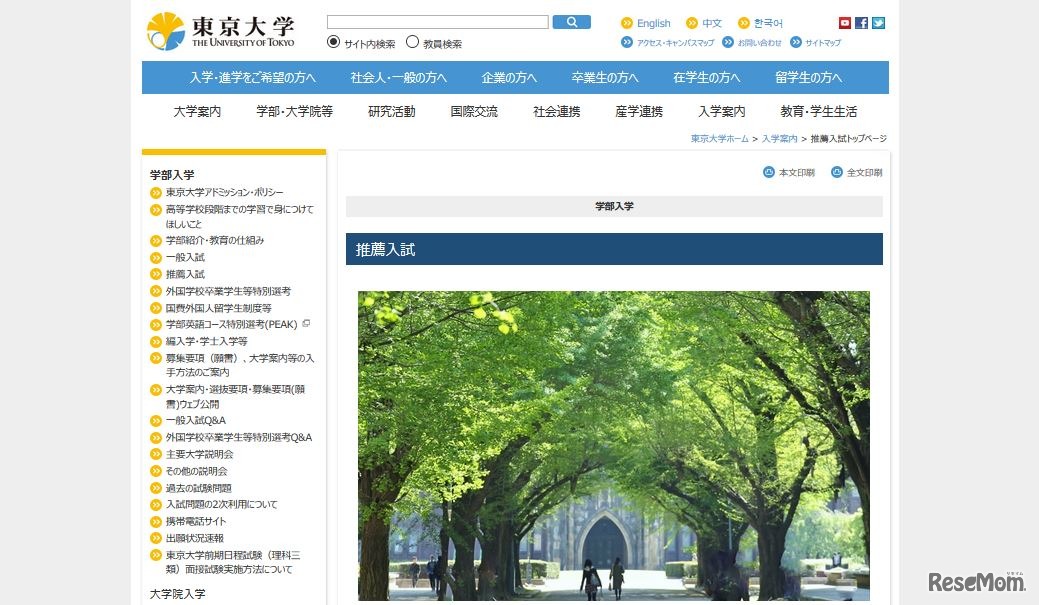Follow the 入学案内 breadcrumb link

[779, 138]
